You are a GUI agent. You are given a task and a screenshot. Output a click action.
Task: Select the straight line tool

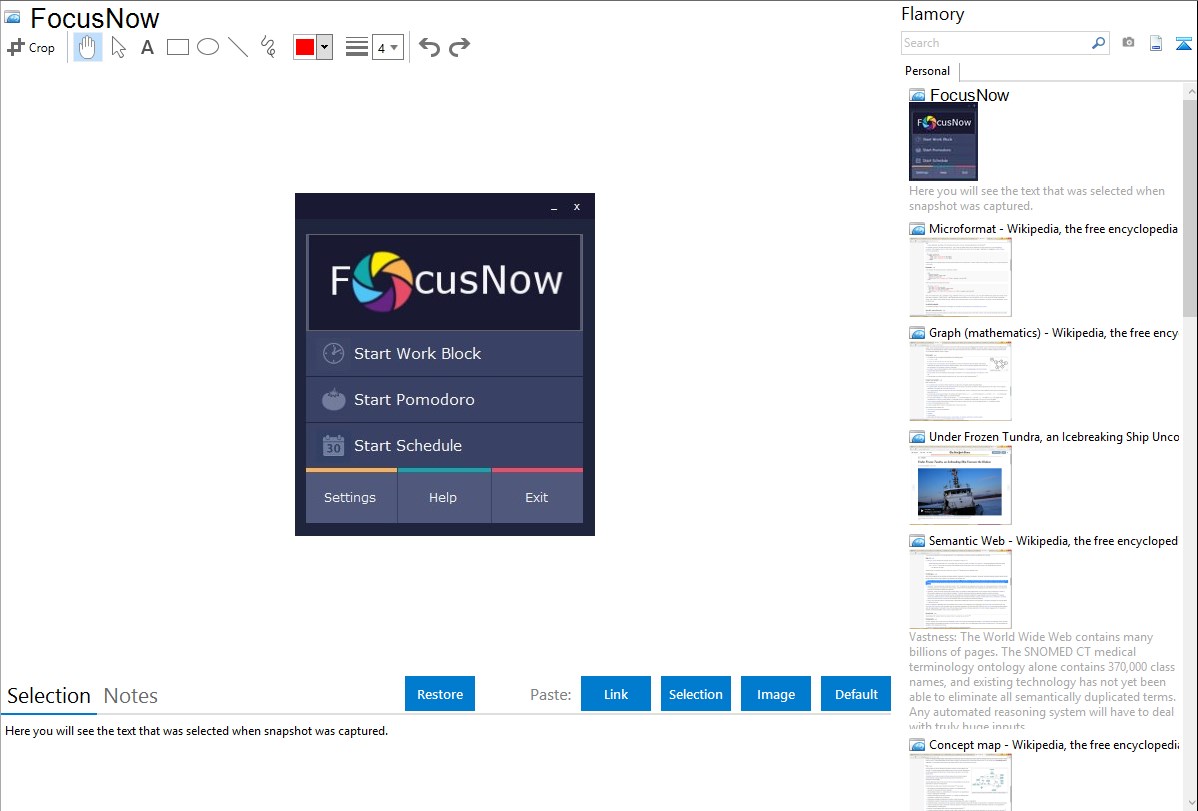pyautogui.click(x=238, y=47)
